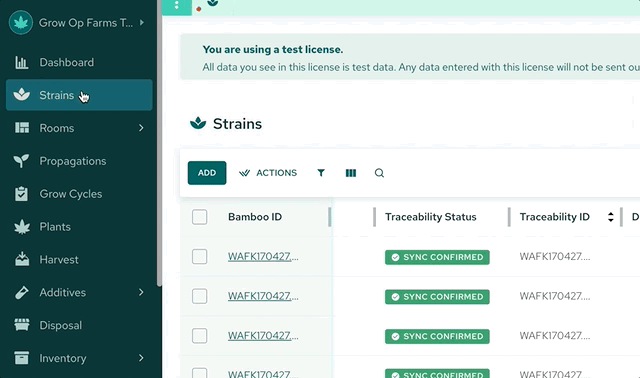Image resolution: width=640 pixels, height=378 pixels.
Task: Check the first row checkbox
Action: tap(200, 257)
